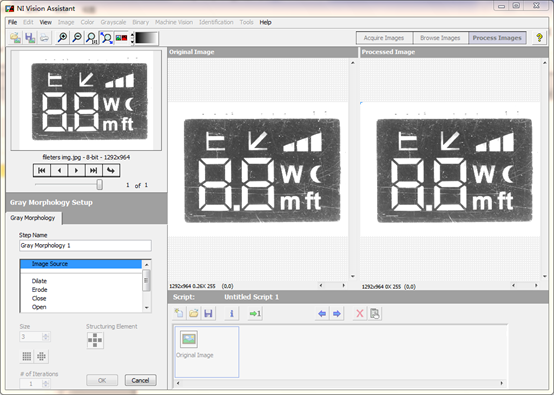Viewport: 554px width, 395px height.
Task: Click the return arrow image-browser button
Action: 111,171
